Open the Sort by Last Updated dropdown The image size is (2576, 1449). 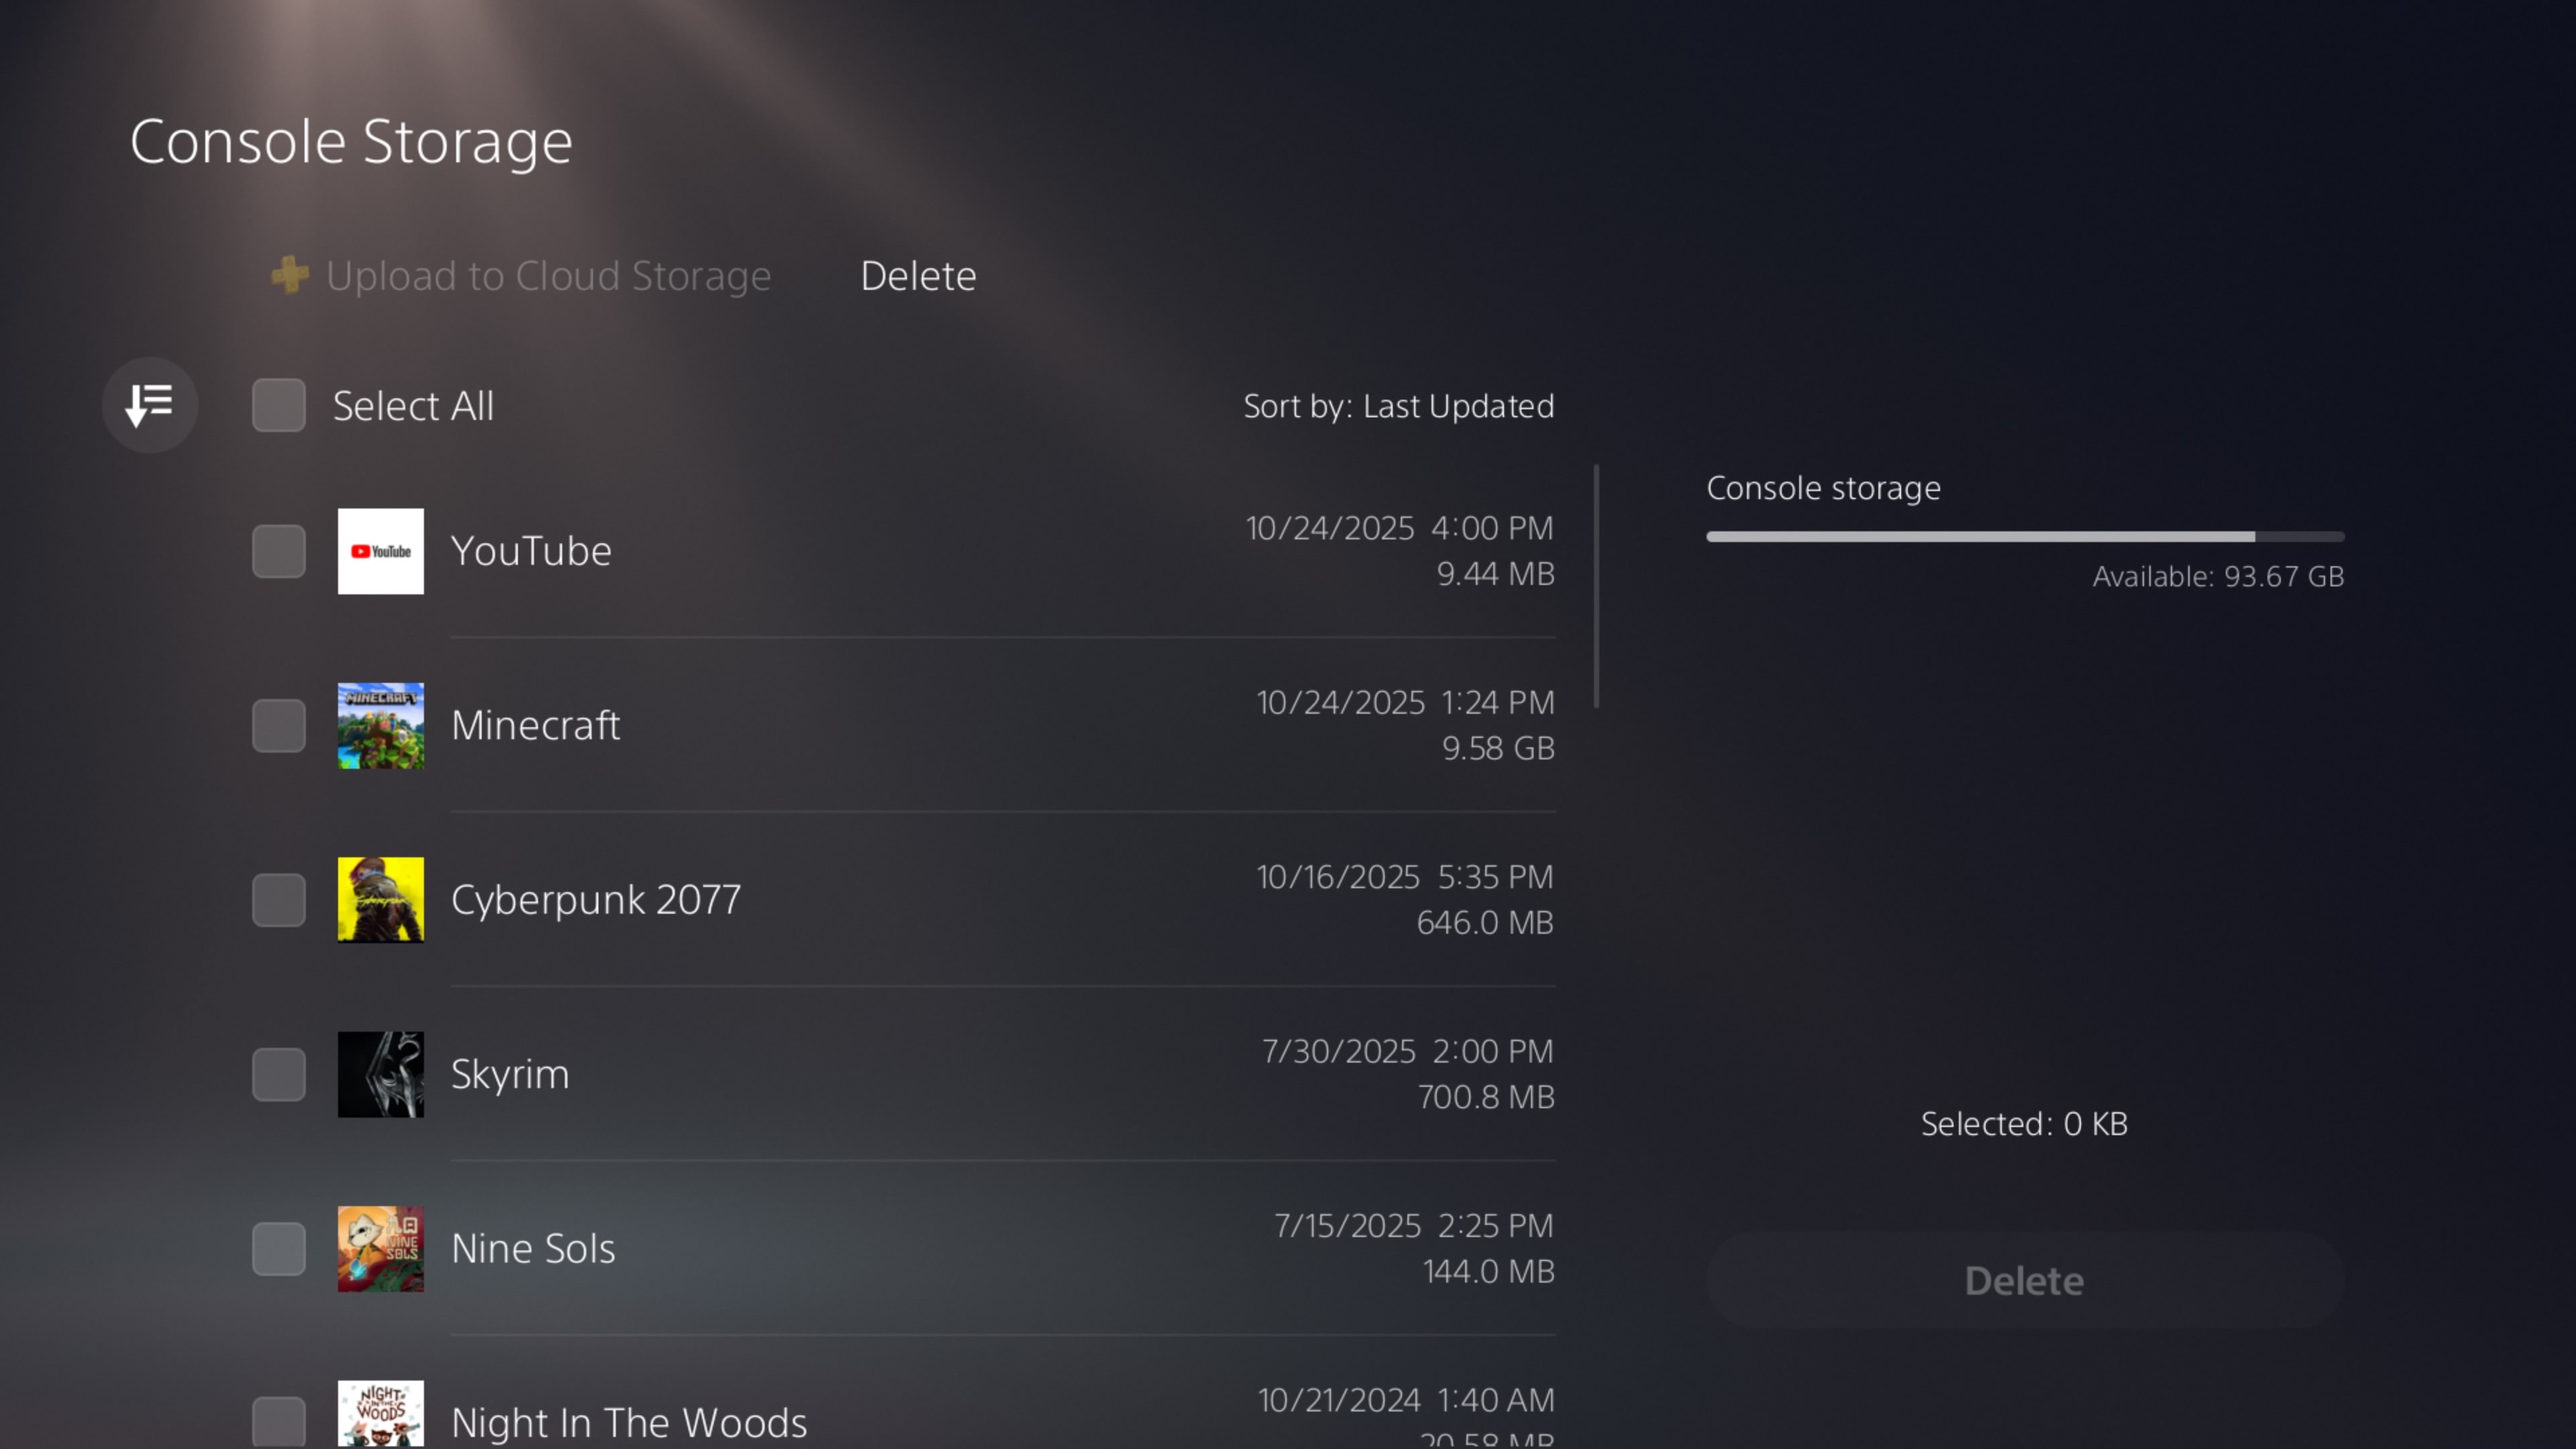[x=1398, y=406]
